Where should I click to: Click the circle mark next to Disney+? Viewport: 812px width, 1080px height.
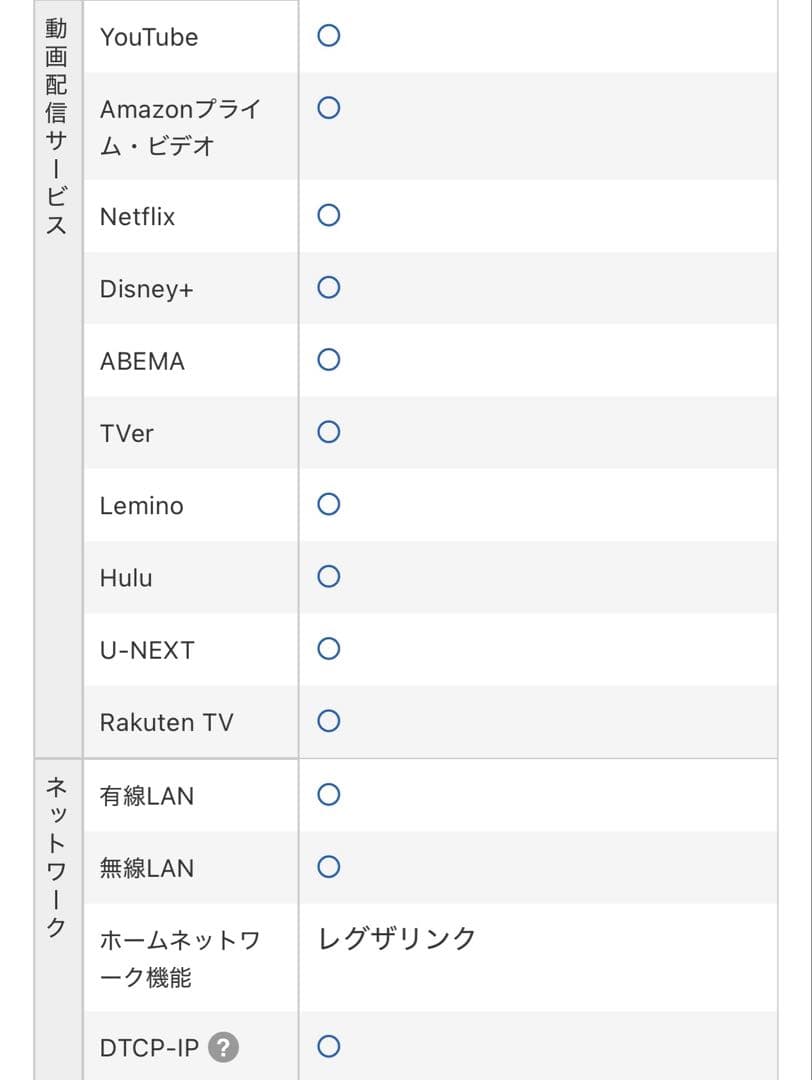coord(328,288)
